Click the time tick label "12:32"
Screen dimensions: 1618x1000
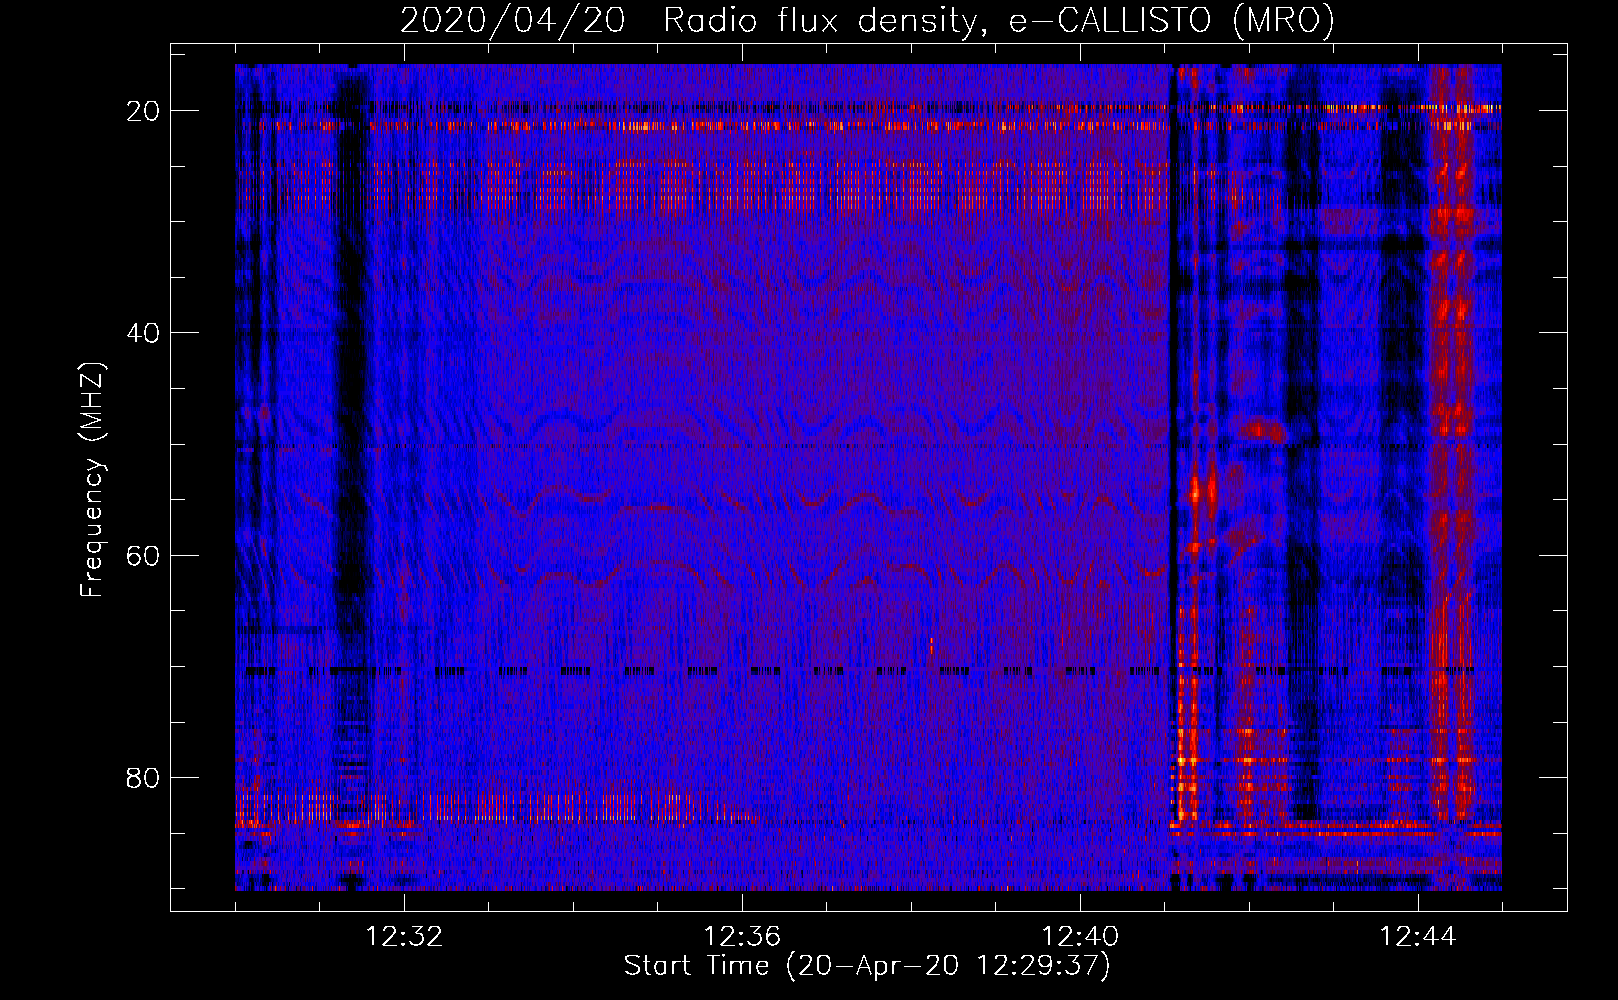404,937
